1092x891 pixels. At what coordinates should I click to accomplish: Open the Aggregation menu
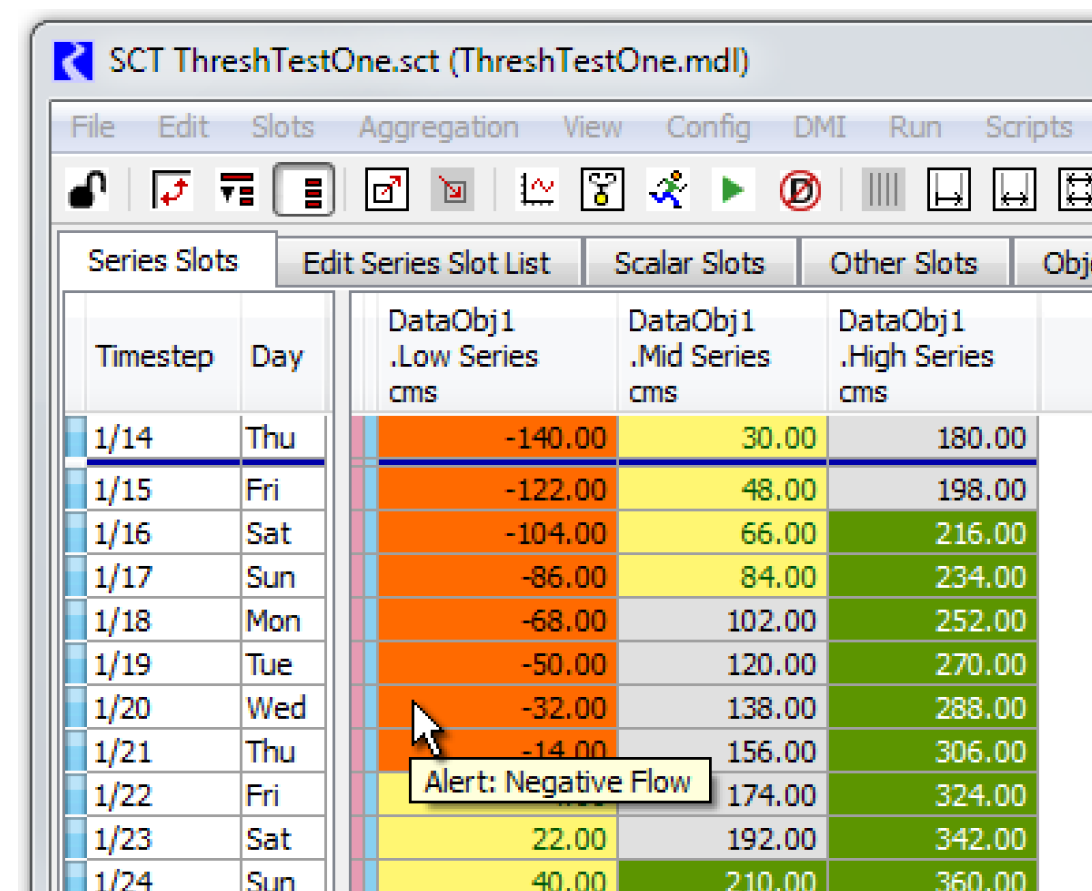pos(438,128)
